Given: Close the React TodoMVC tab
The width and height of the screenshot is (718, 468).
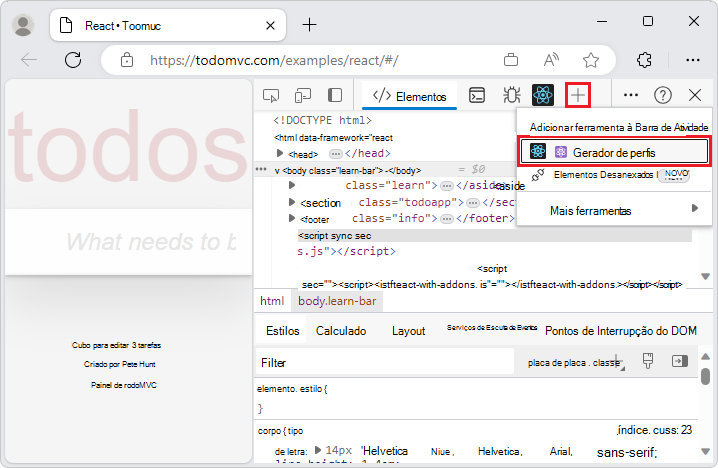Looking at the screenshot, I should tap(270, 26).
